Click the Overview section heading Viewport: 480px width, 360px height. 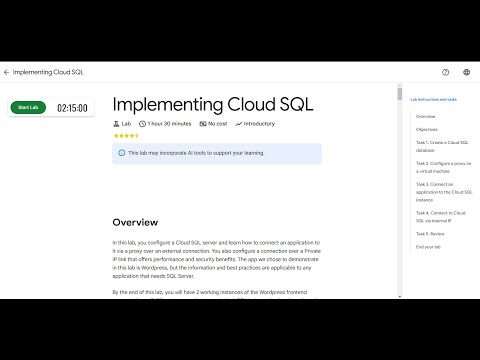(135, 222)
